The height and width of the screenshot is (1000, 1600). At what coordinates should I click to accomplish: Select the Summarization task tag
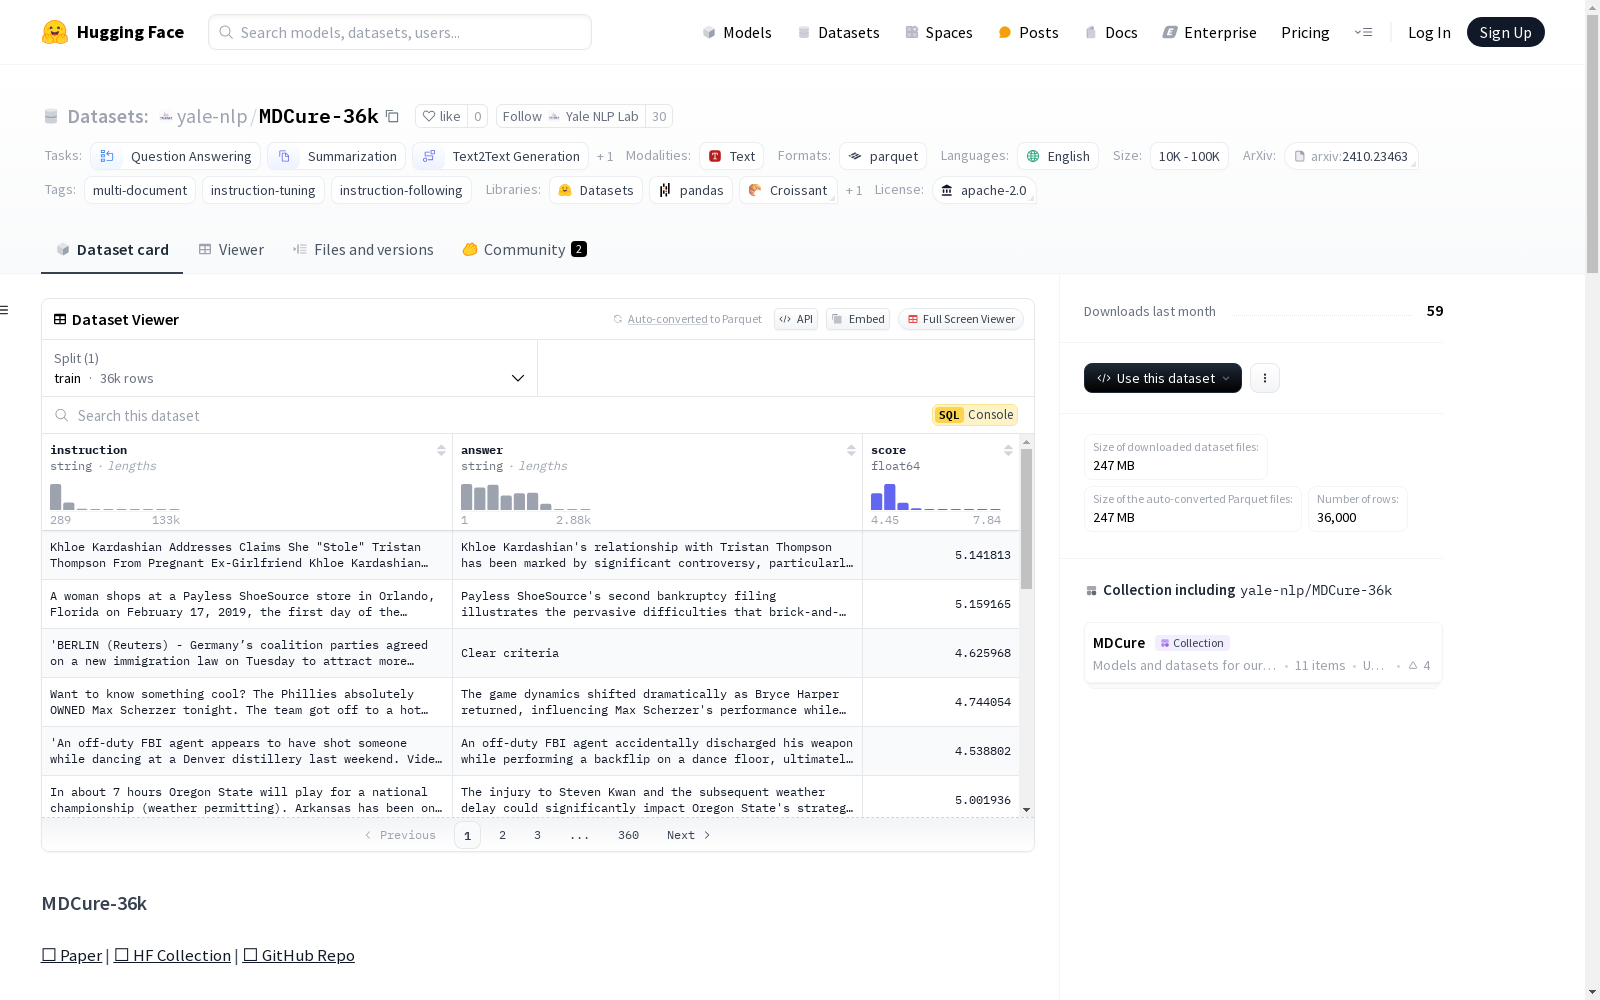tap(336, 156)
